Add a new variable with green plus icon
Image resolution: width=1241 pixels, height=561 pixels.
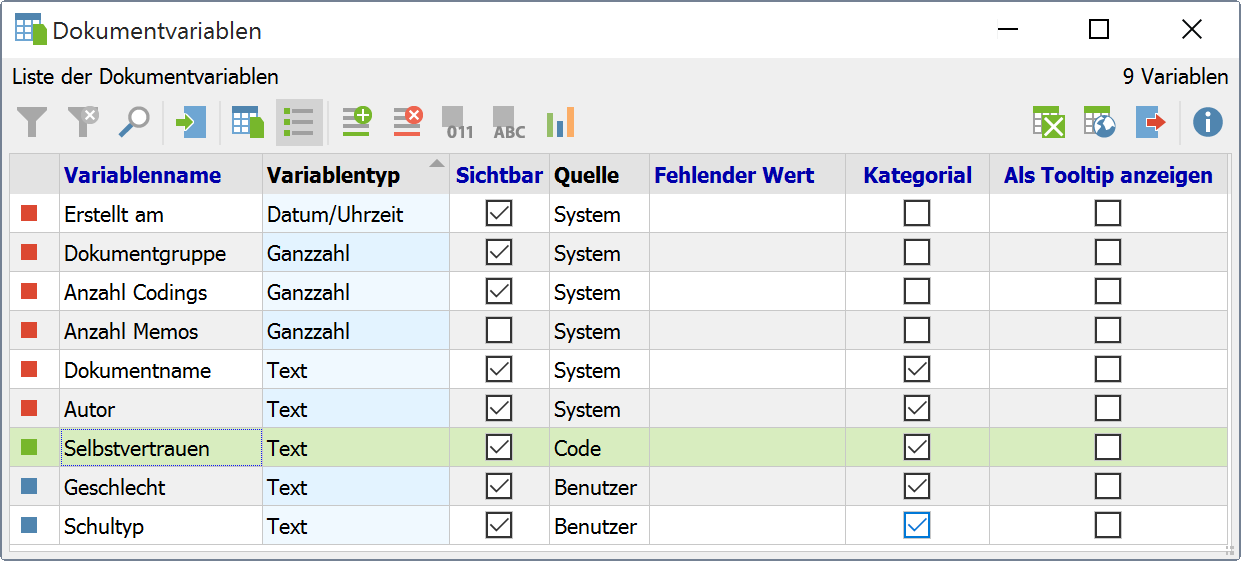tap(356, 122)
